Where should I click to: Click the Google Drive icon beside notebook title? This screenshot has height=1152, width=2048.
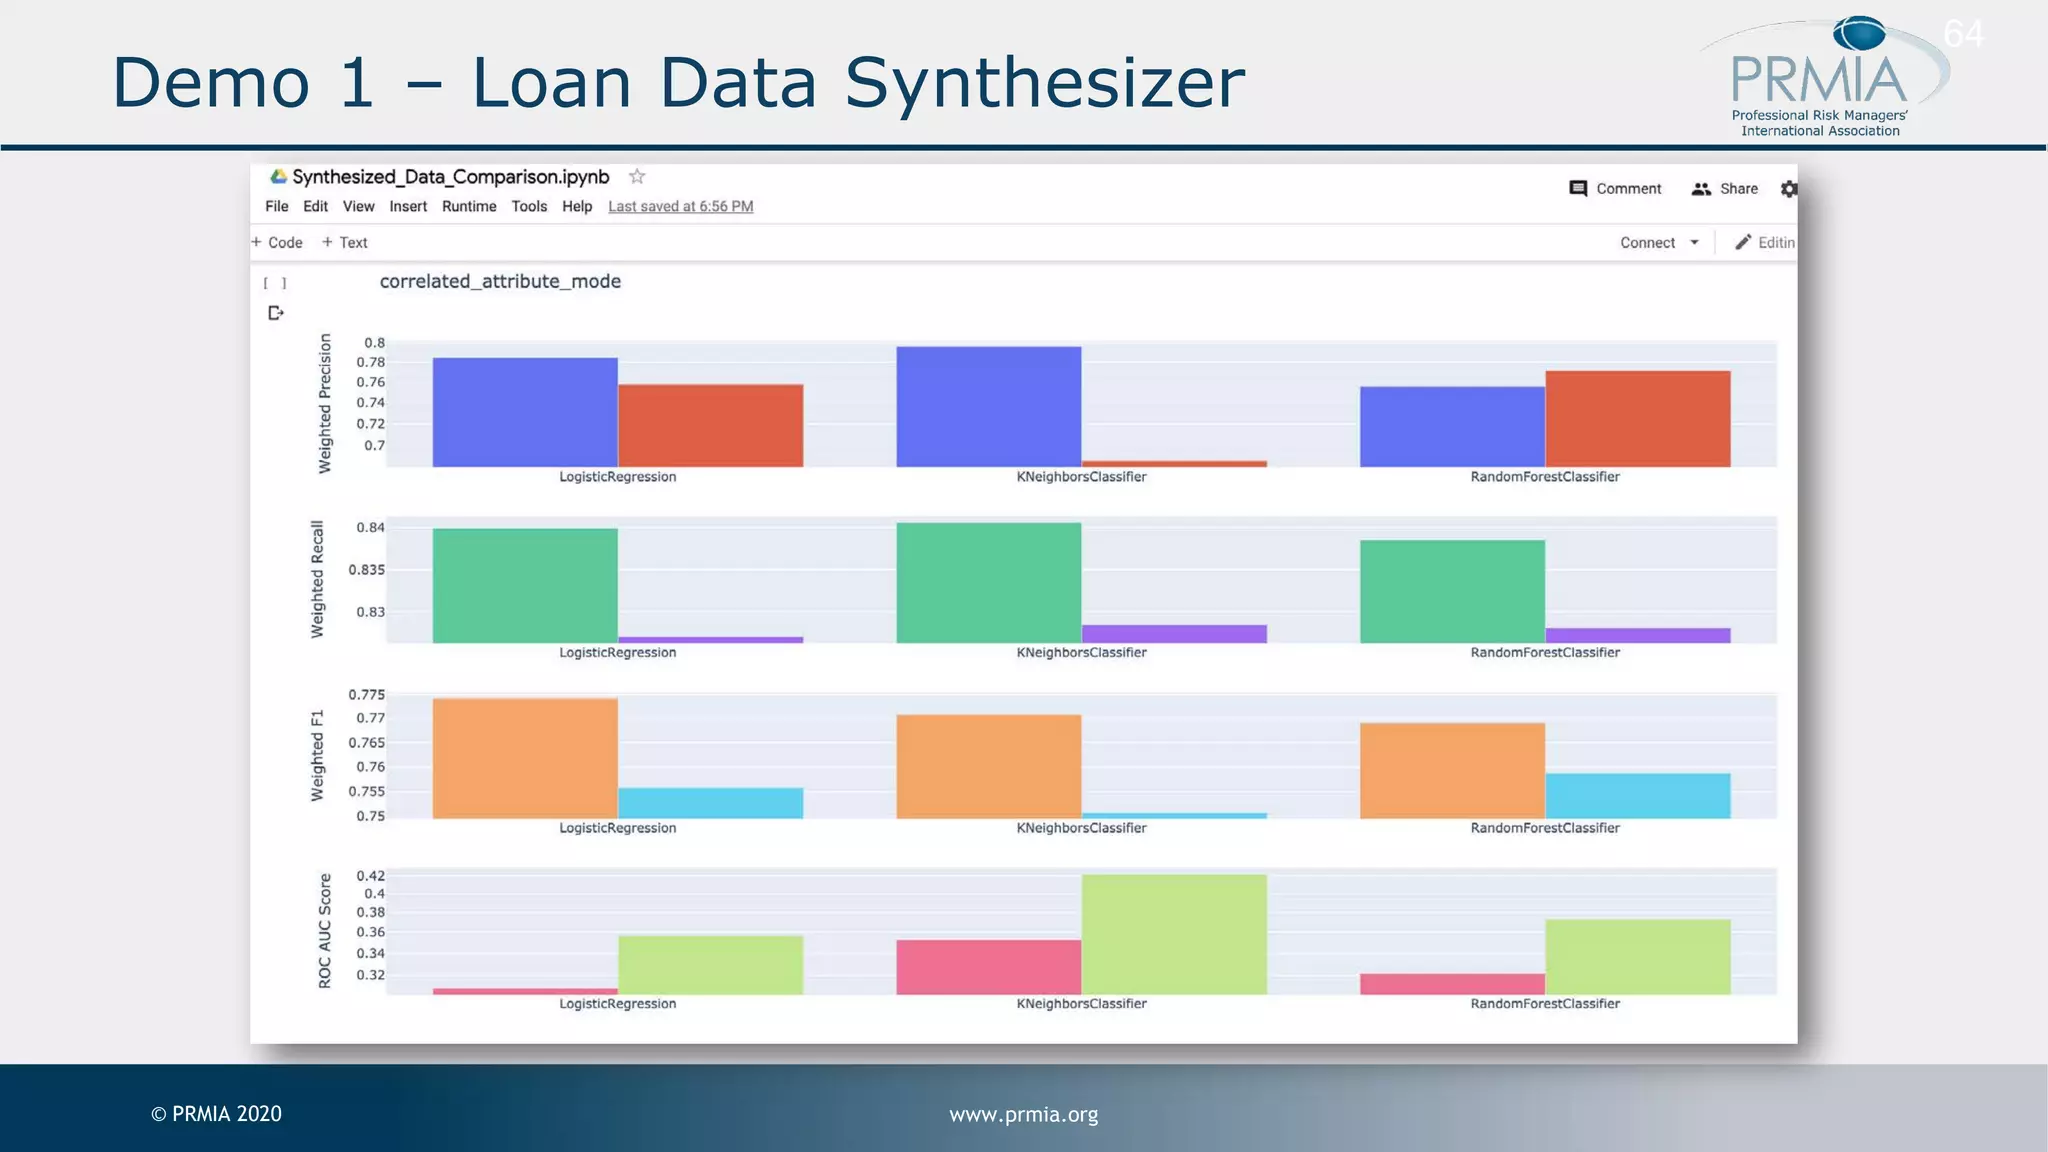[278, 177]
